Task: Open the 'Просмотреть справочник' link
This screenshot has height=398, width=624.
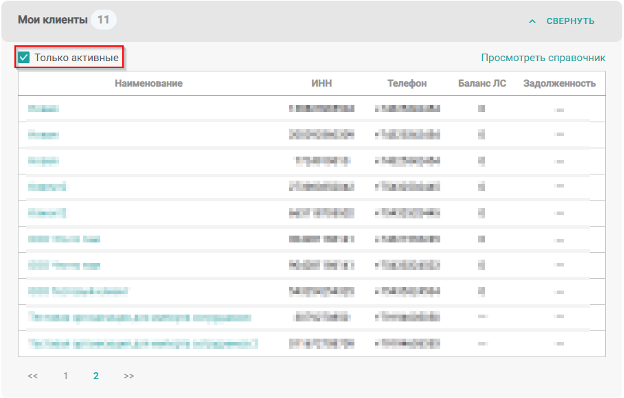Action: click(543, 58)
